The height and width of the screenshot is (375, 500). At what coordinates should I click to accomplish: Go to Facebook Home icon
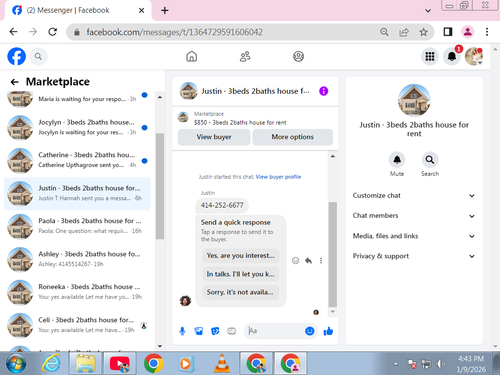click(191, 56)
